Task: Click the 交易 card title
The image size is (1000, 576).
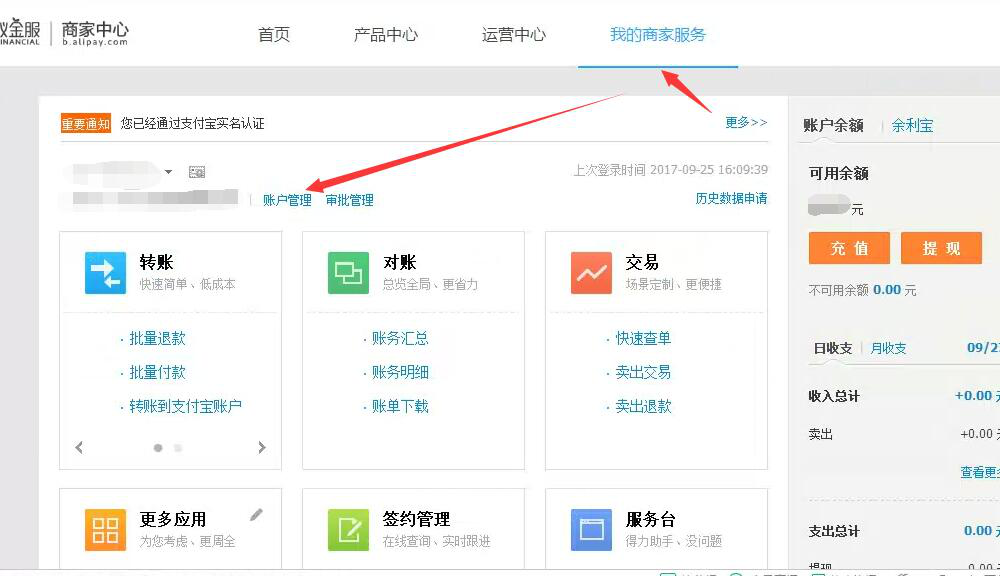Action: [642, 262]
